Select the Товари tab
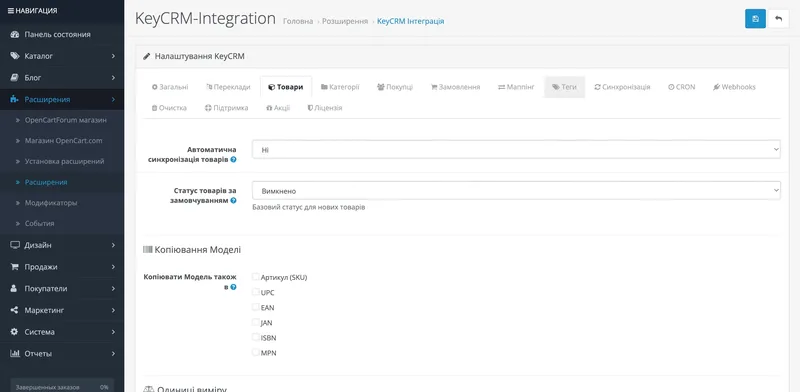 click(286, 87)
